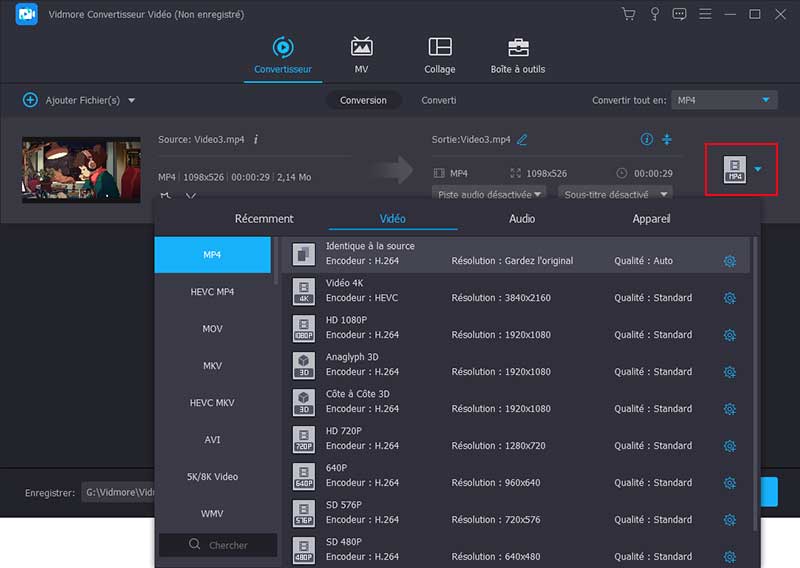Choose MKV in the format list
The image size is (800, 568).
click(212, 366)
